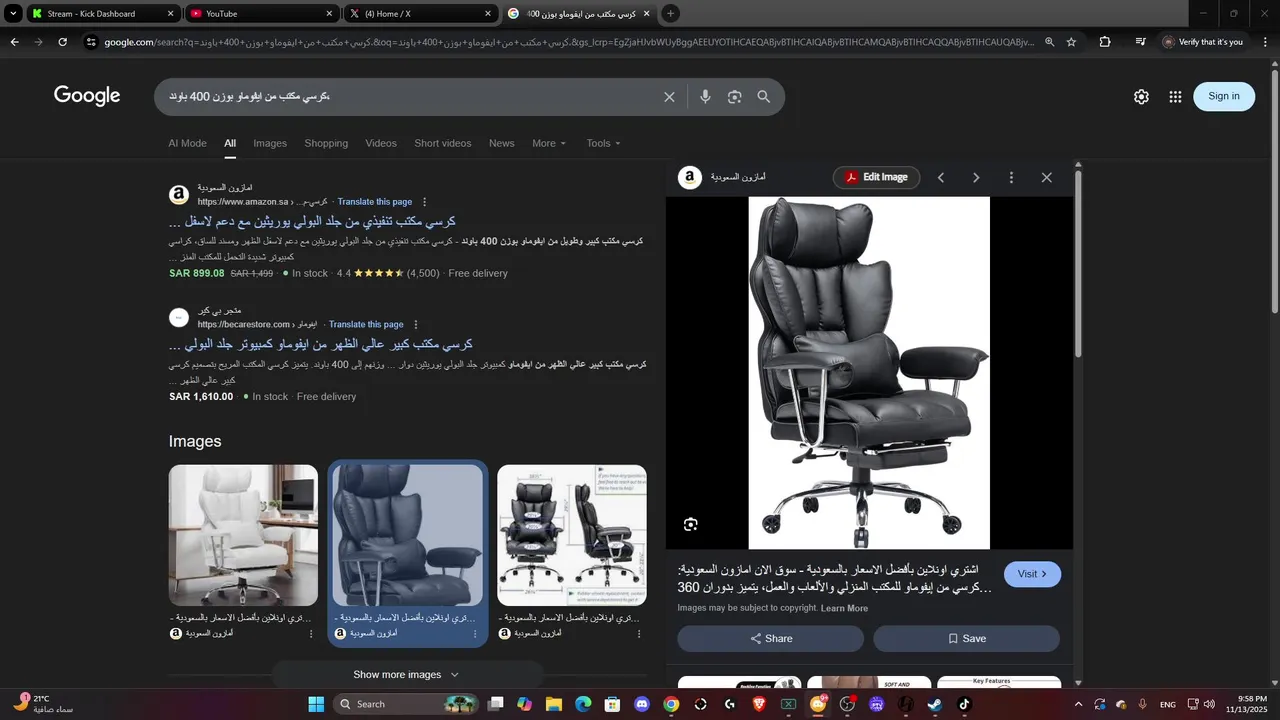Image resolution: width=1280 pixels, height=720 pixels.
Task: Click the zoom magnifier in address bar
Action: (1049, 42)
